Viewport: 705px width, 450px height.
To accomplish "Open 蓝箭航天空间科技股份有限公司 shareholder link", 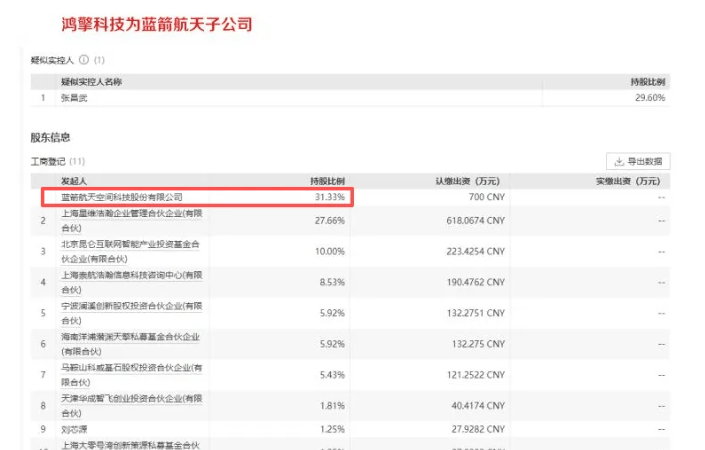I will point(122,197).
